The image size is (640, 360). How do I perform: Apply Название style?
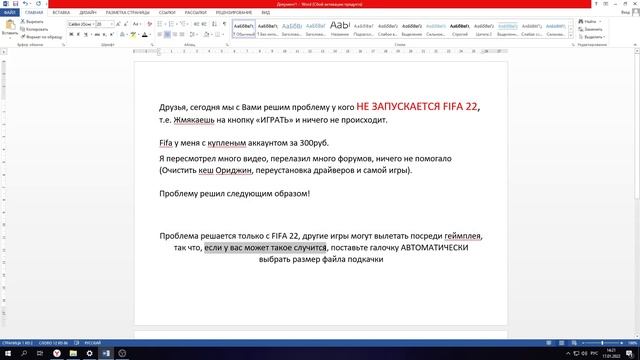(x=340, y=29)
